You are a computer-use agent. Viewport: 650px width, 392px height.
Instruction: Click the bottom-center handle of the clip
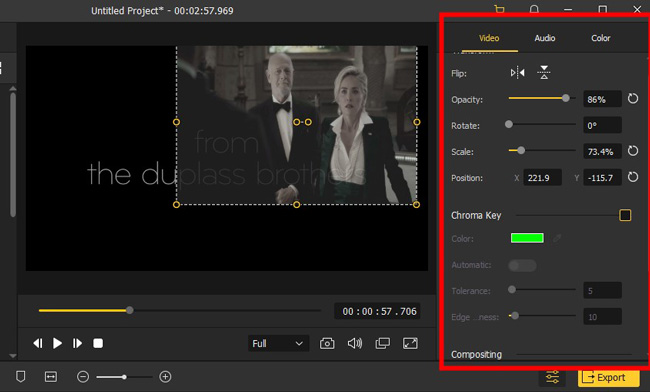coord(296,205)
